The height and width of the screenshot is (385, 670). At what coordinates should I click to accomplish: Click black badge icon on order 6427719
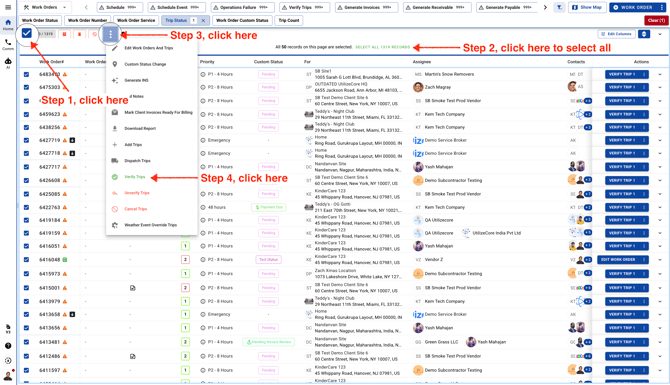point(72,140)
